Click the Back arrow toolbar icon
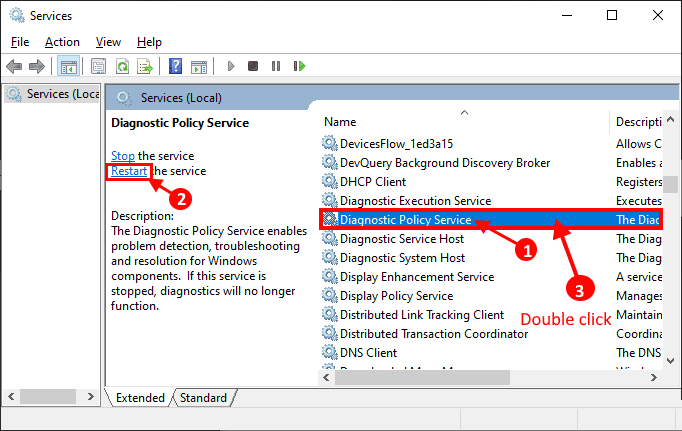This screenshot has width=682, height=431. tap(14, 66)
